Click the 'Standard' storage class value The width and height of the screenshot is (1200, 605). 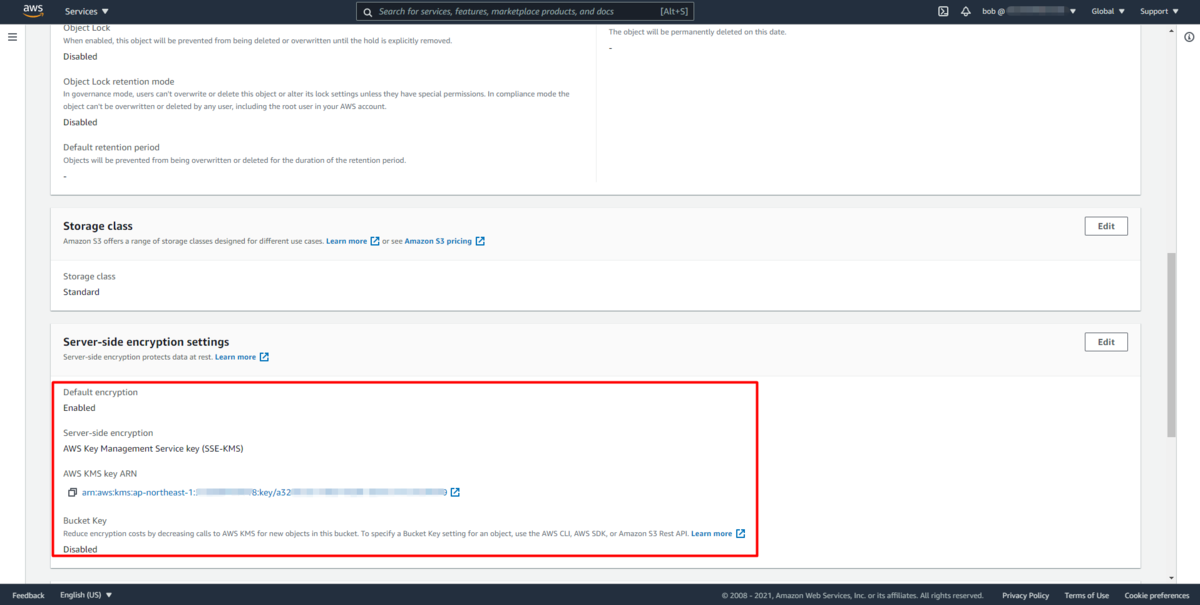tap(81, 292)
